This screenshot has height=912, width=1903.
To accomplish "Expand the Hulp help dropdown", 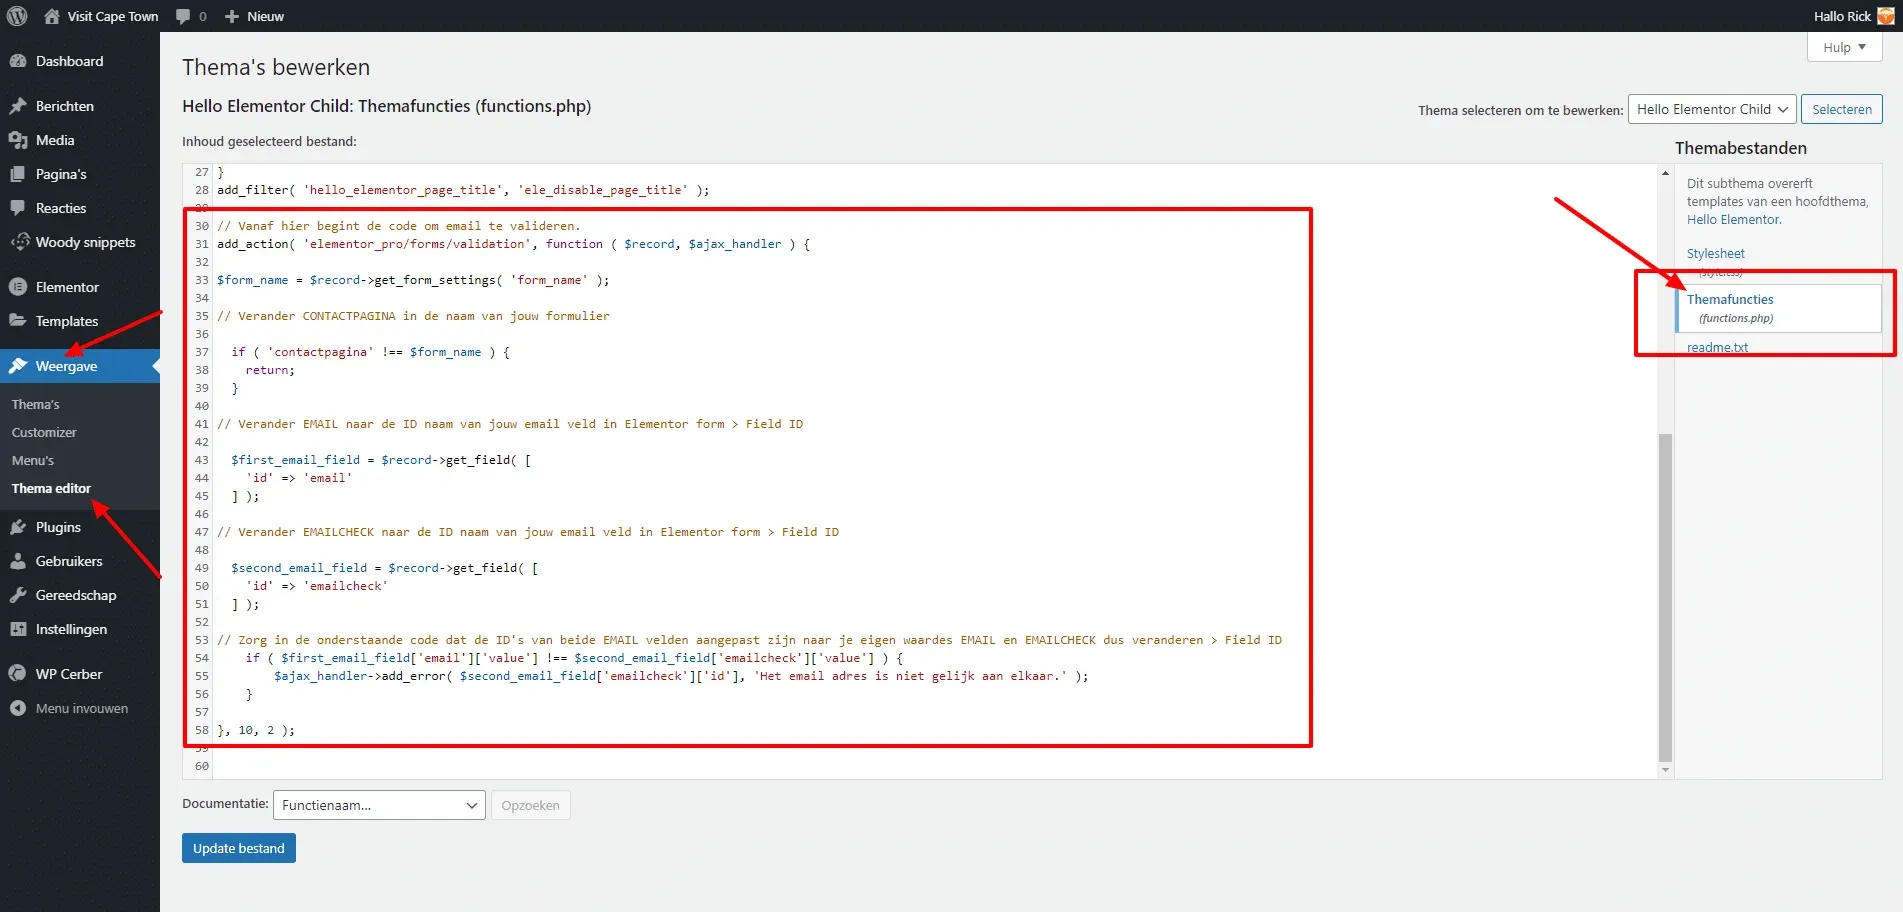I will [1844, 47].
